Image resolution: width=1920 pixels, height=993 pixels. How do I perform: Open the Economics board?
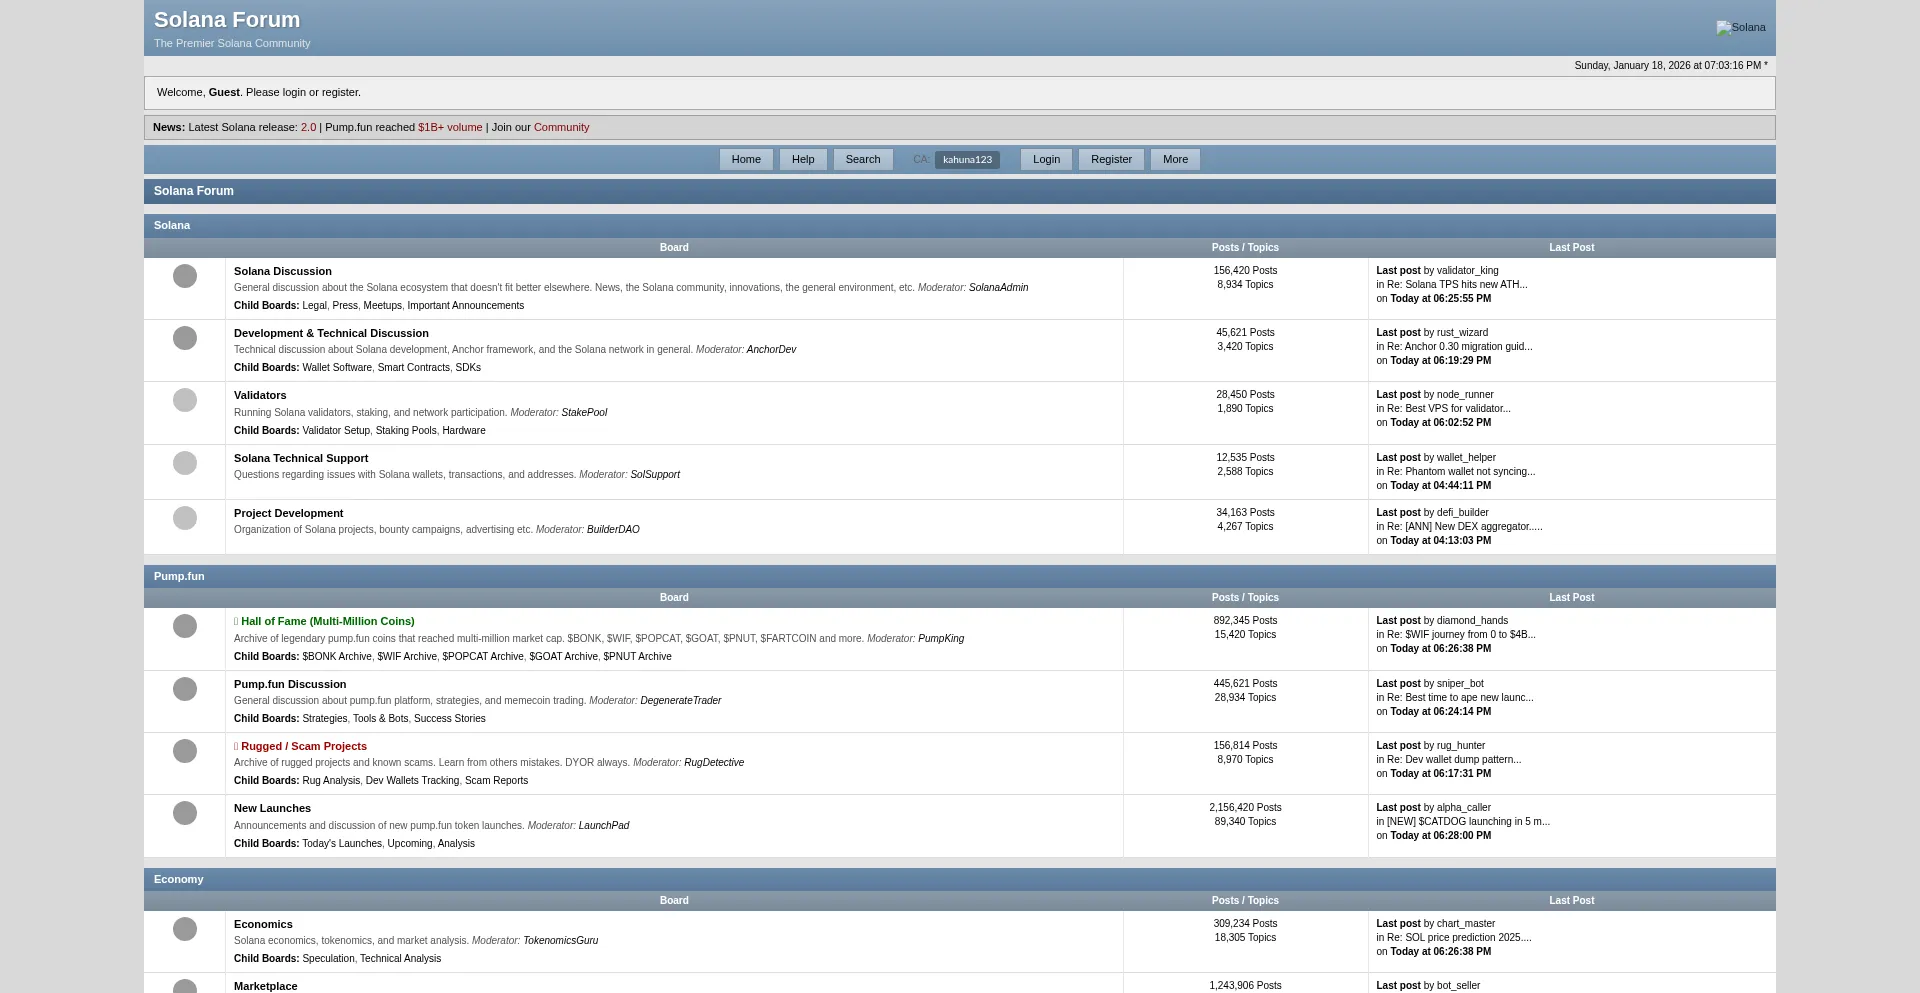click(x=263, y=924)
